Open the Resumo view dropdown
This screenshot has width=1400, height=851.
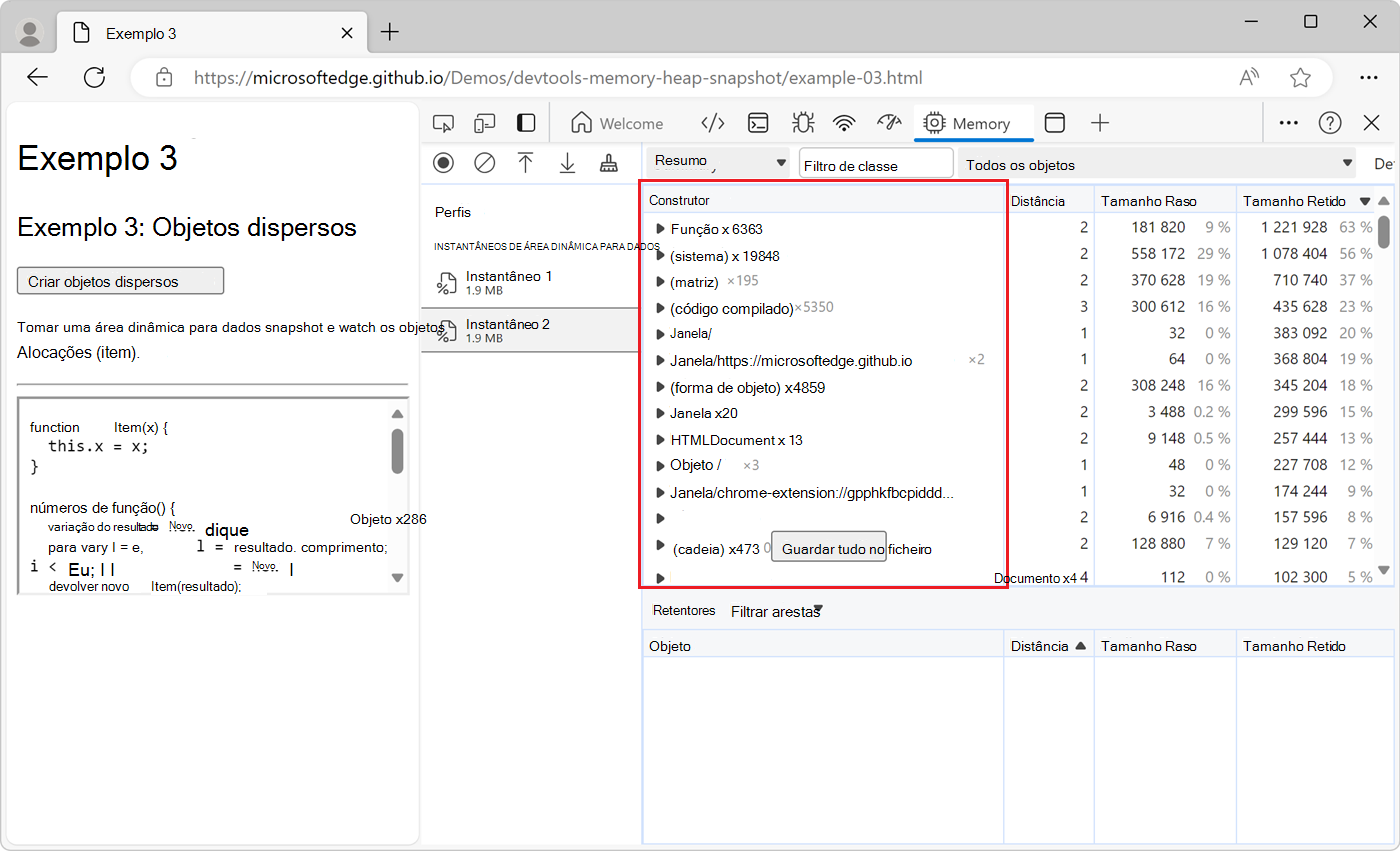point(718,163)
